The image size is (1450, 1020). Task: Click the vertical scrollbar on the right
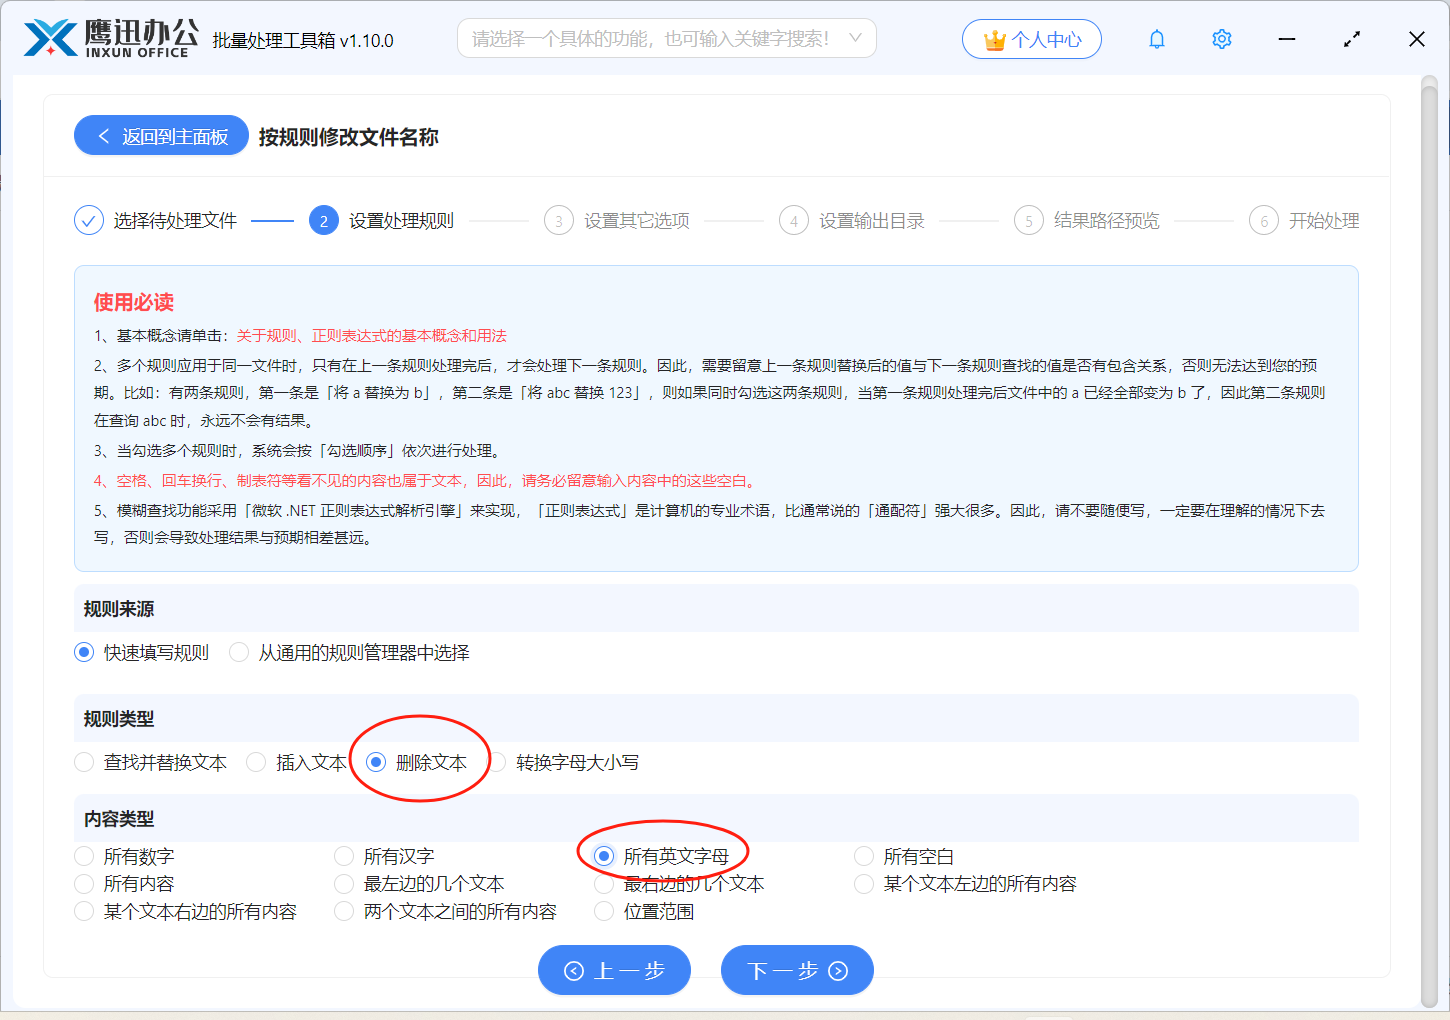[x=1429, y=546]
